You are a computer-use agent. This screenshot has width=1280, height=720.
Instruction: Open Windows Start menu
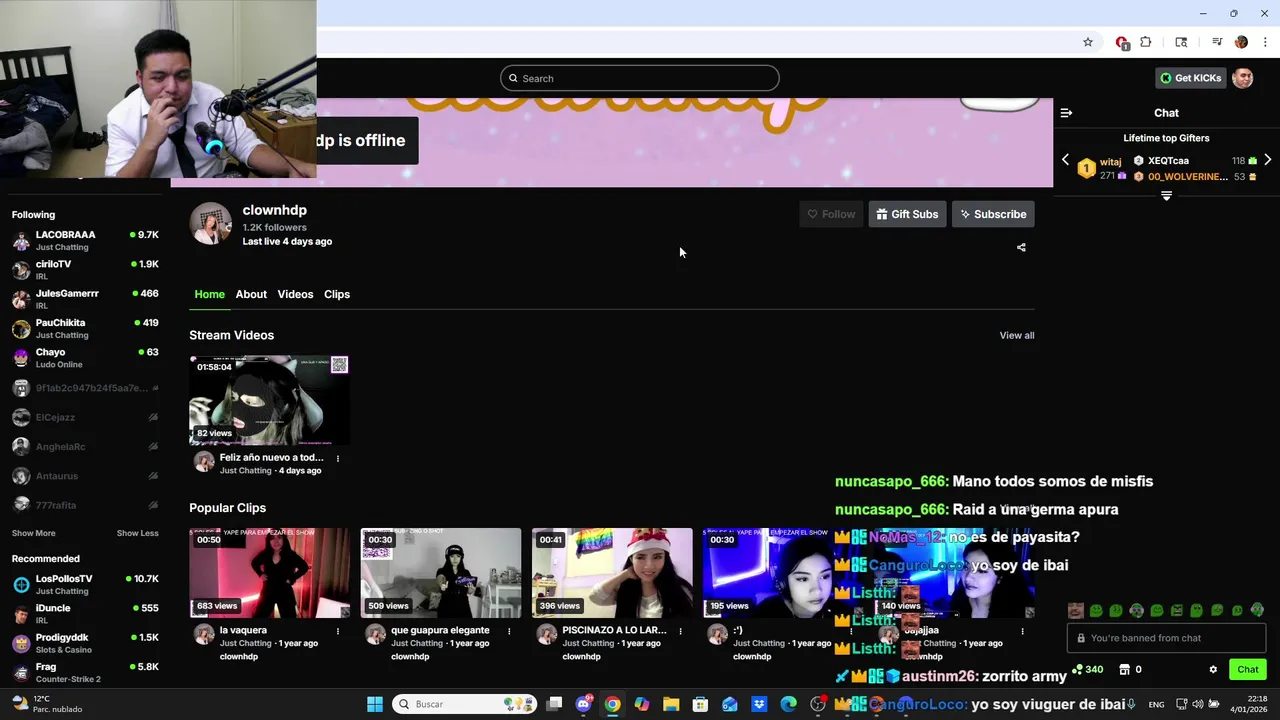pos(375,704)
